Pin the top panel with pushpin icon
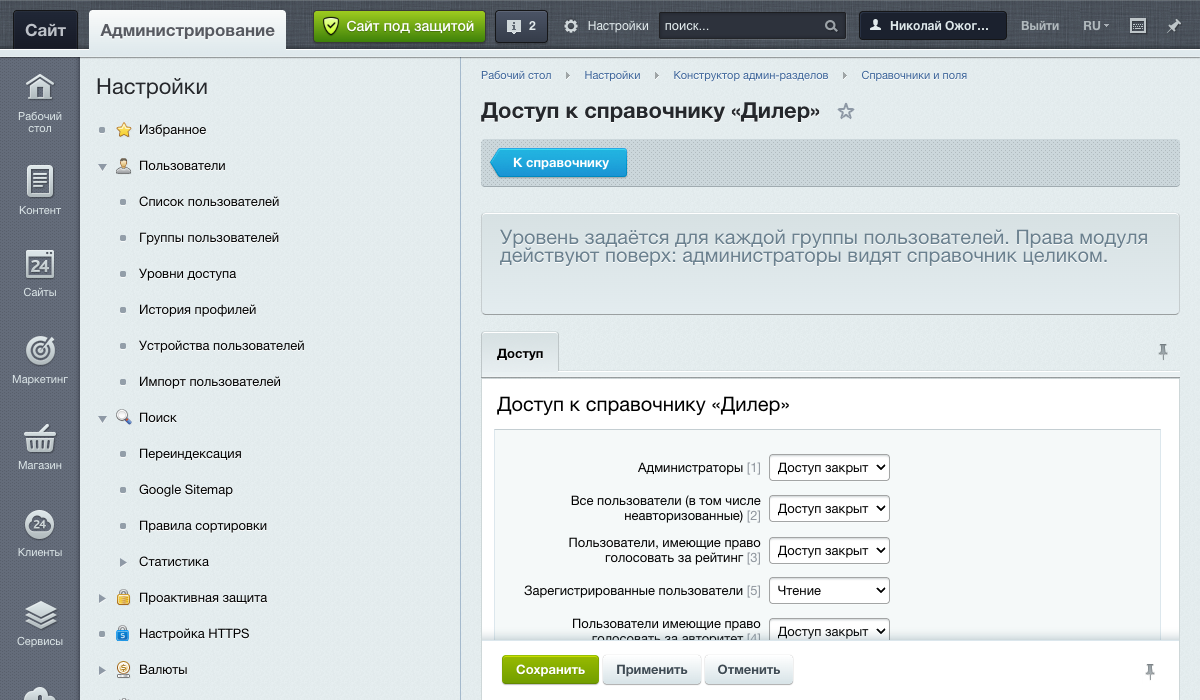The image size is (1200, 700). click(1174, 26)
